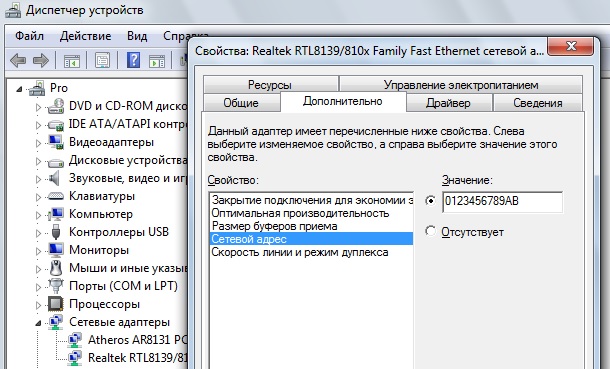This screenshot has width=610, height=369.
Task: Select the Atheros AR8131 adapter entry
Action: click(x=137, y=340)
